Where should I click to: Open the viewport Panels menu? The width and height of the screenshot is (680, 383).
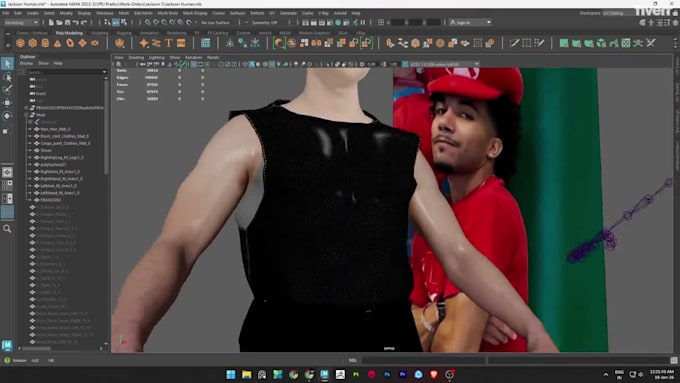click(x=213, y=57)
